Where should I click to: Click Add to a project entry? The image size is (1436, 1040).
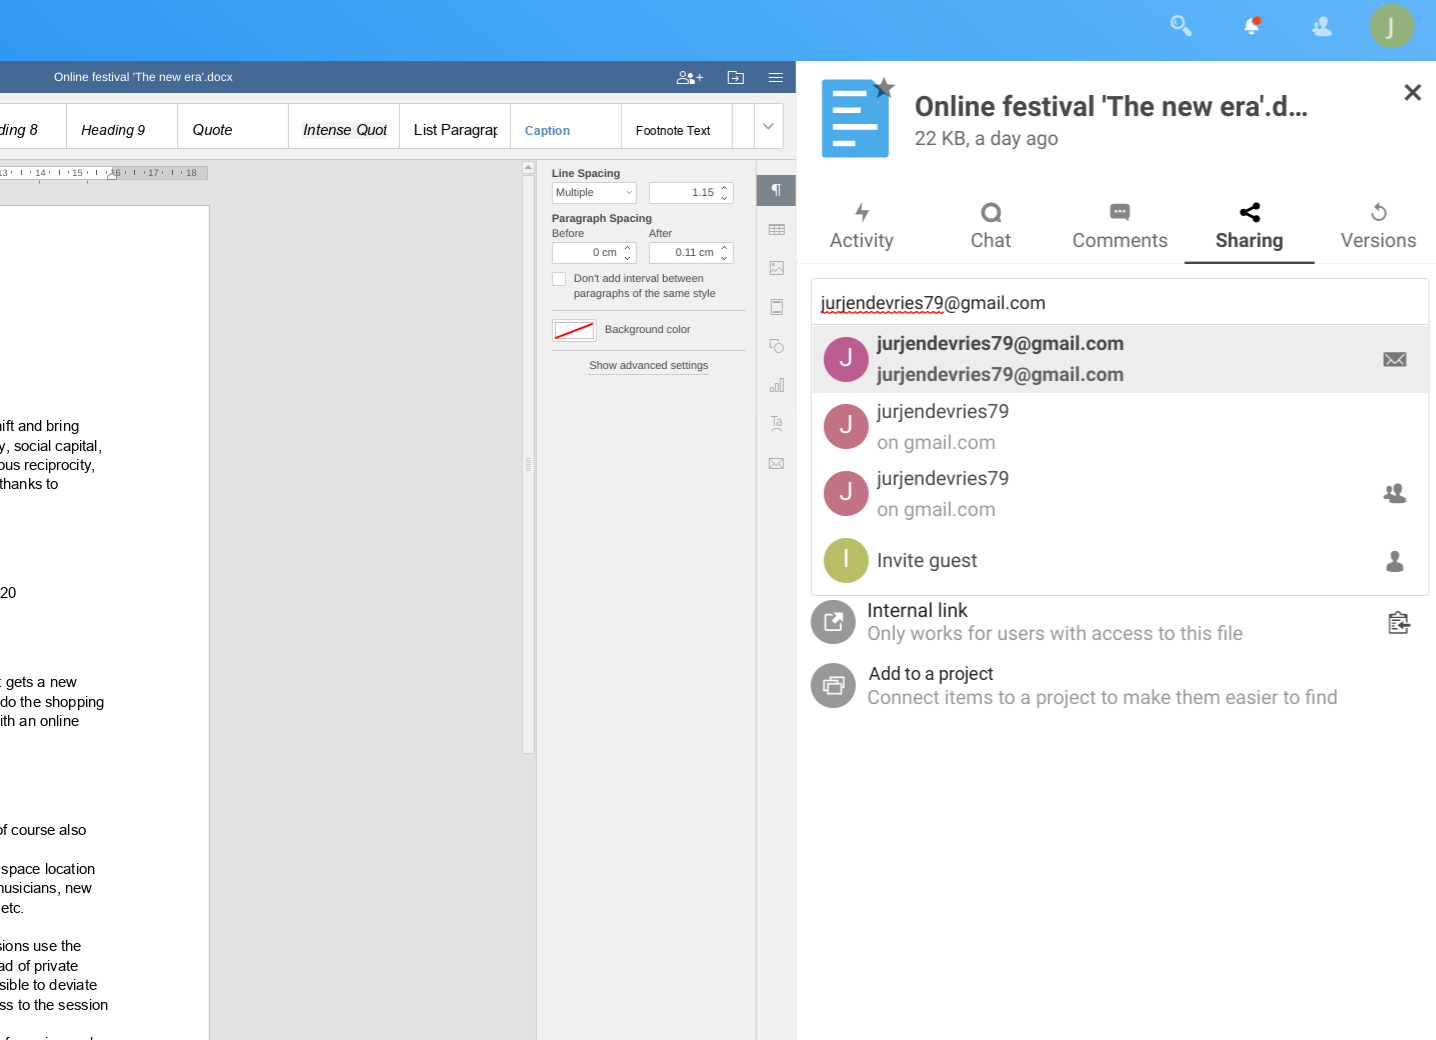[1120, 685]
